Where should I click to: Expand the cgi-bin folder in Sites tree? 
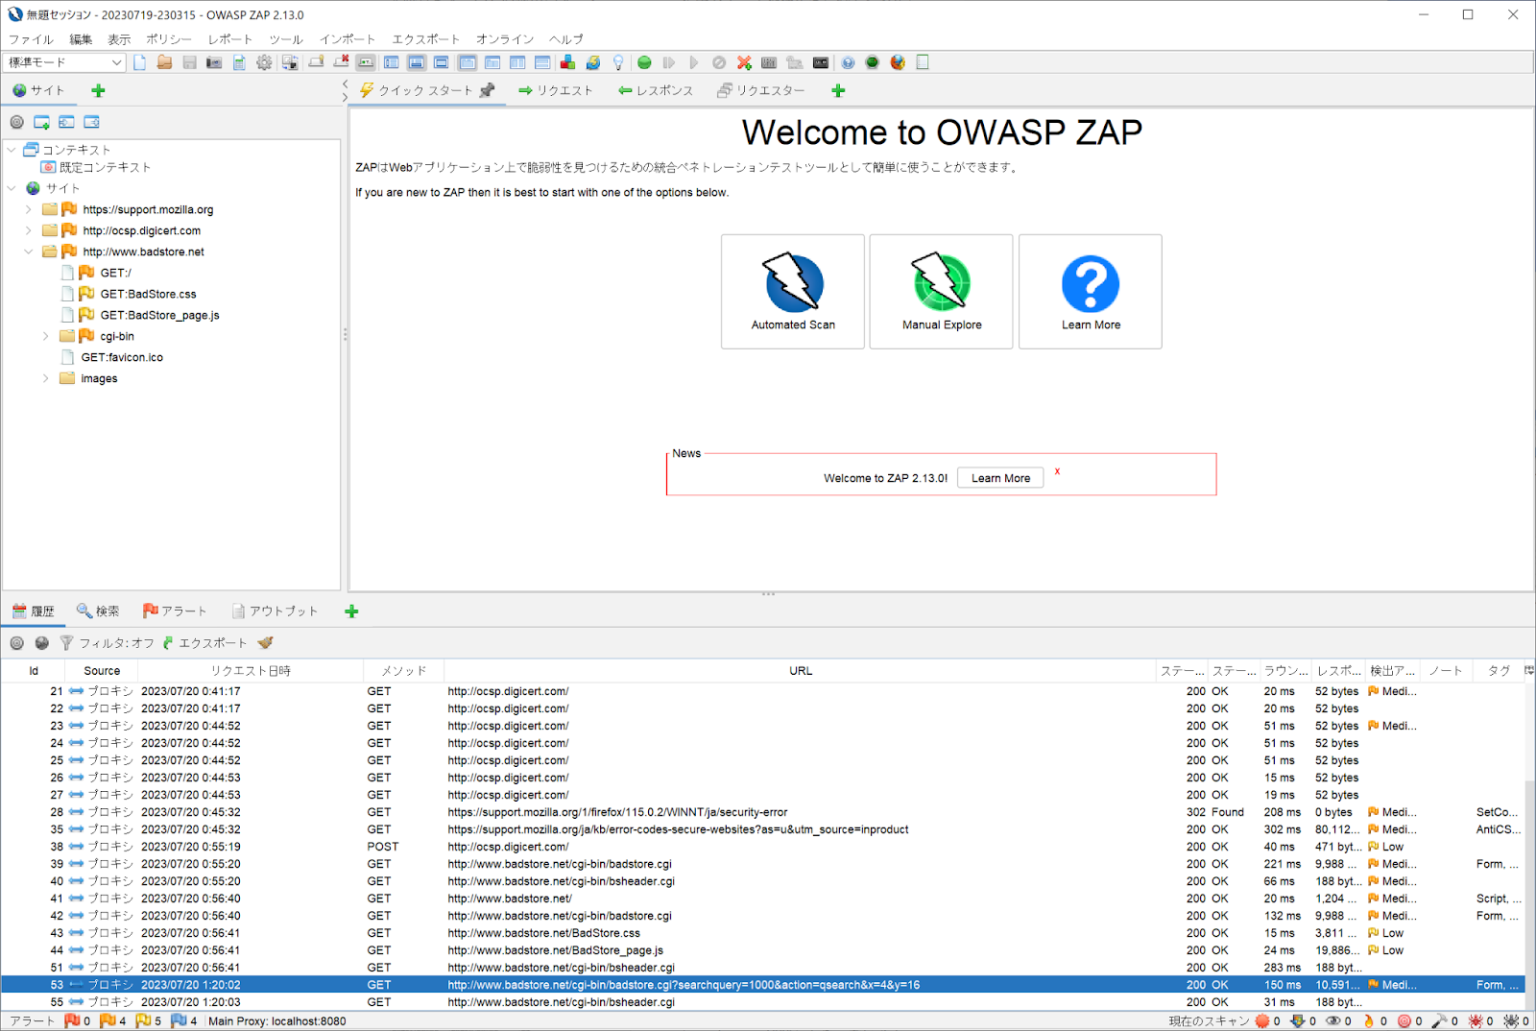46,336
